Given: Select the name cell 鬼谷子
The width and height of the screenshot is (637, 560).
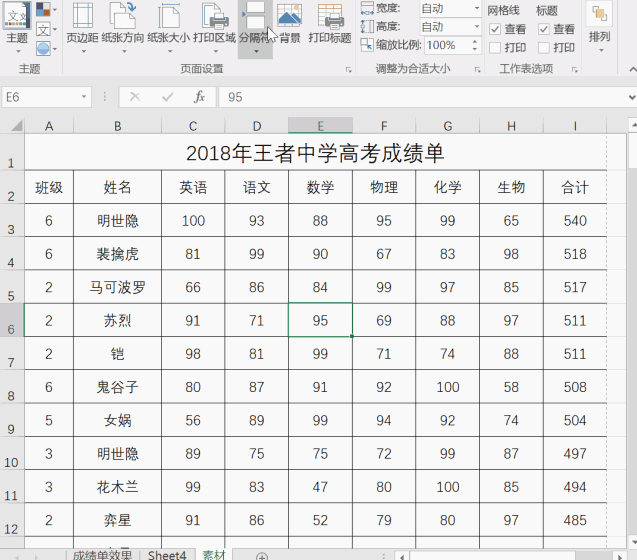Looking at the screenshot, I should coord(117,386).
